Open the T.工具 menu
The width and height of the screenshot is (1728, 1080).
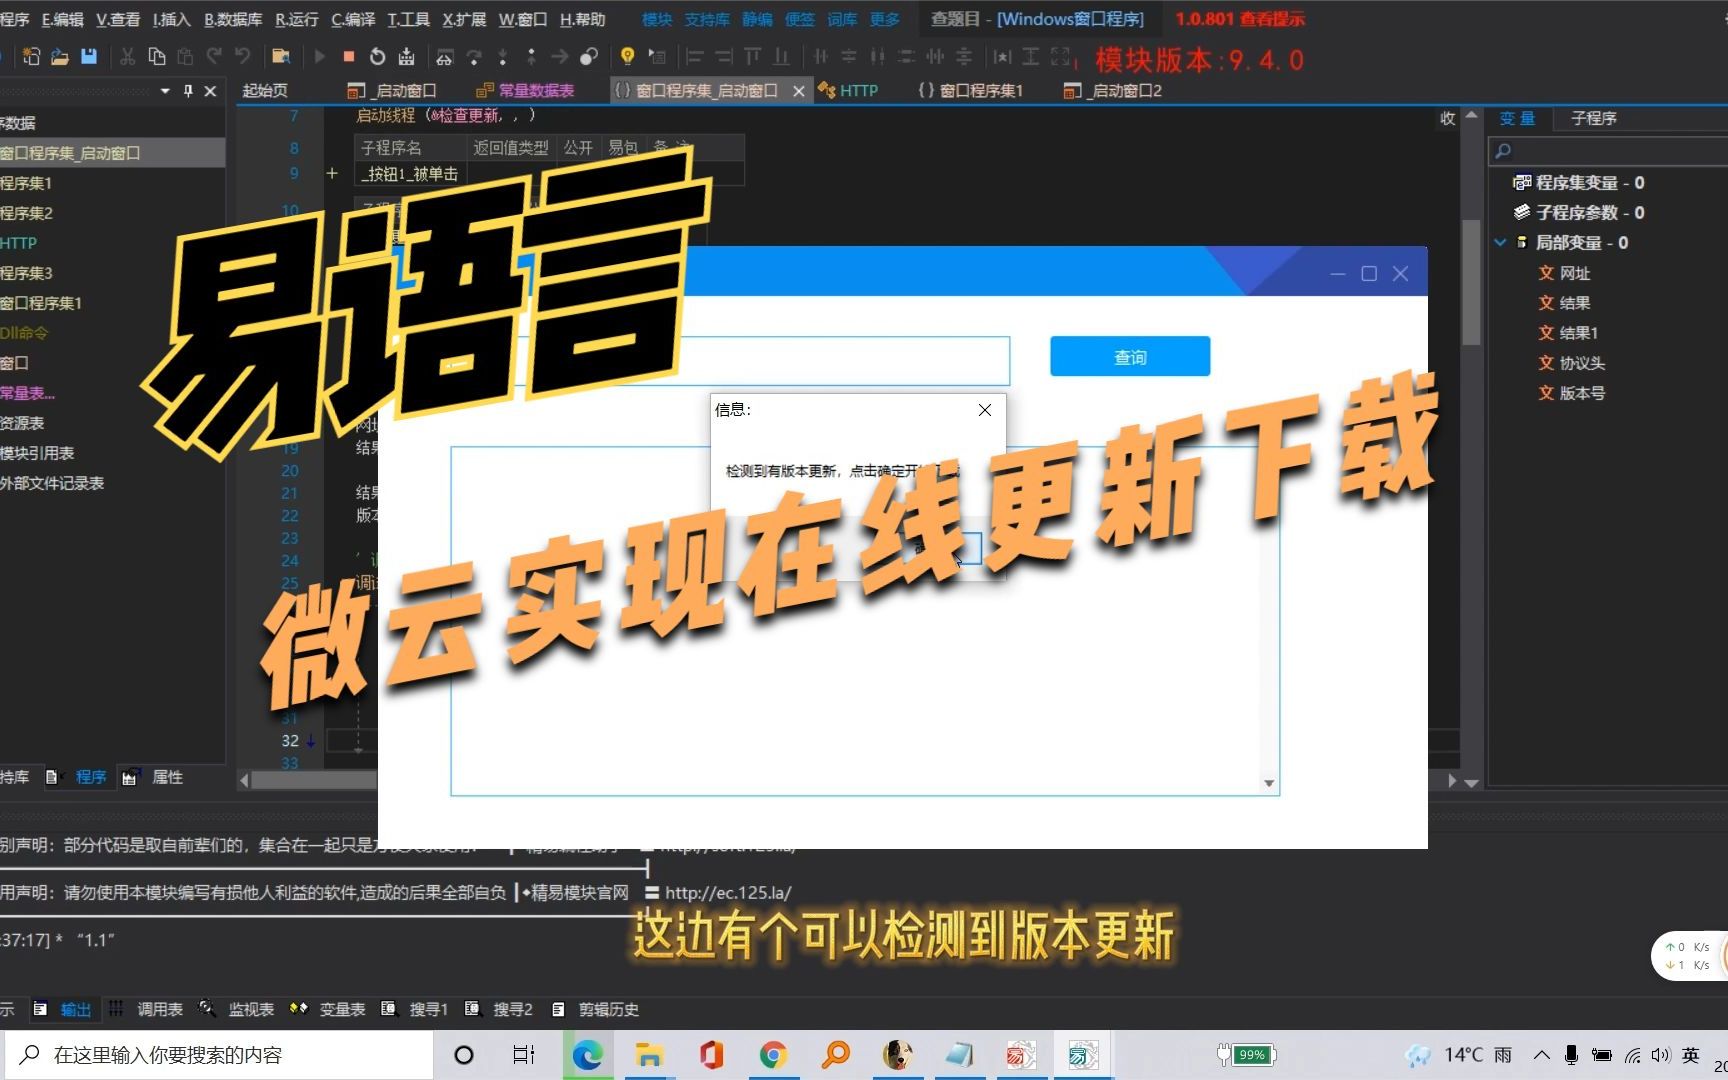408,19
